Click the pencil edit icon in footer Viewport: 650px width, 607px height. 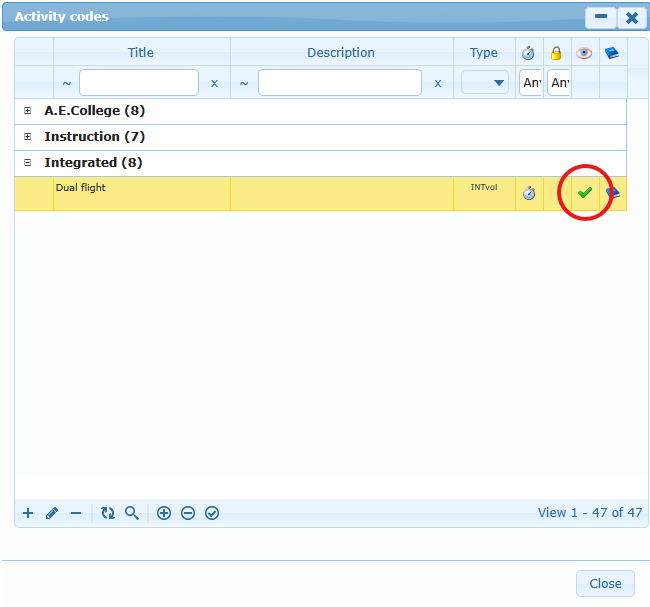(x=52, y=513)
